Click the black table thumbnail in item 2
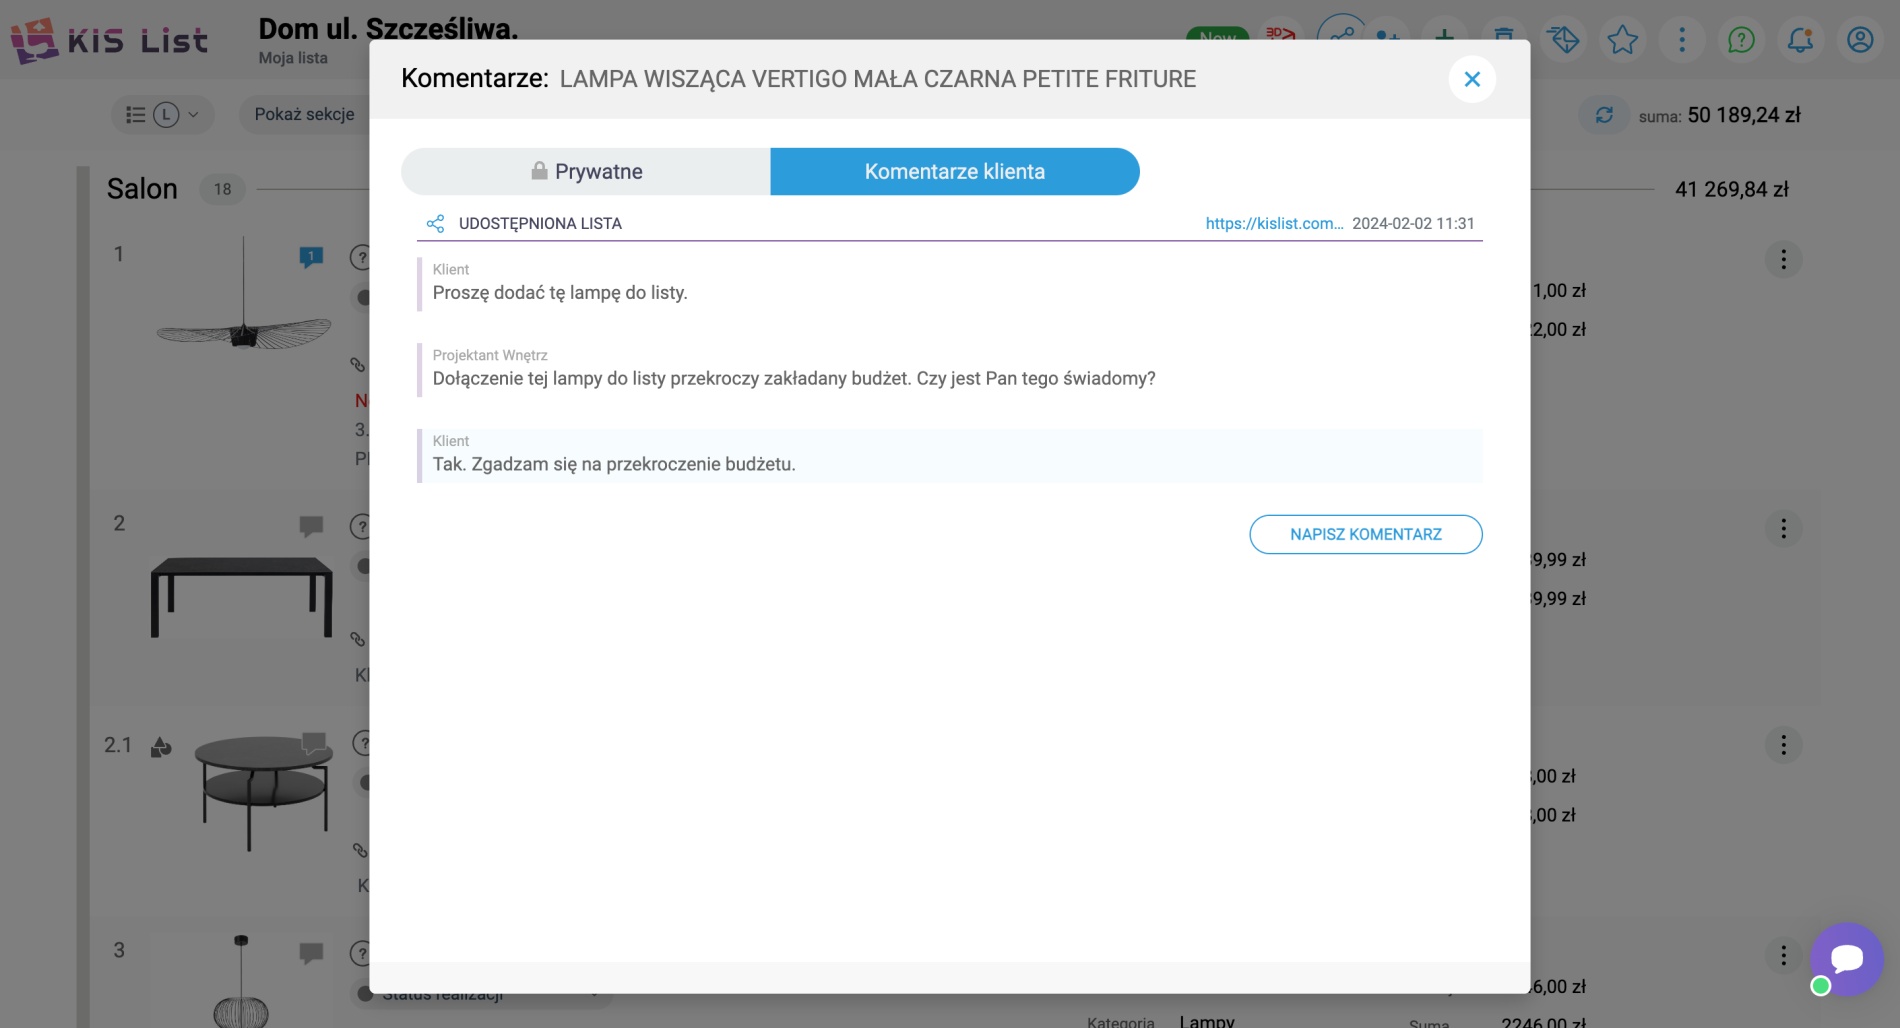 [241, 596]
